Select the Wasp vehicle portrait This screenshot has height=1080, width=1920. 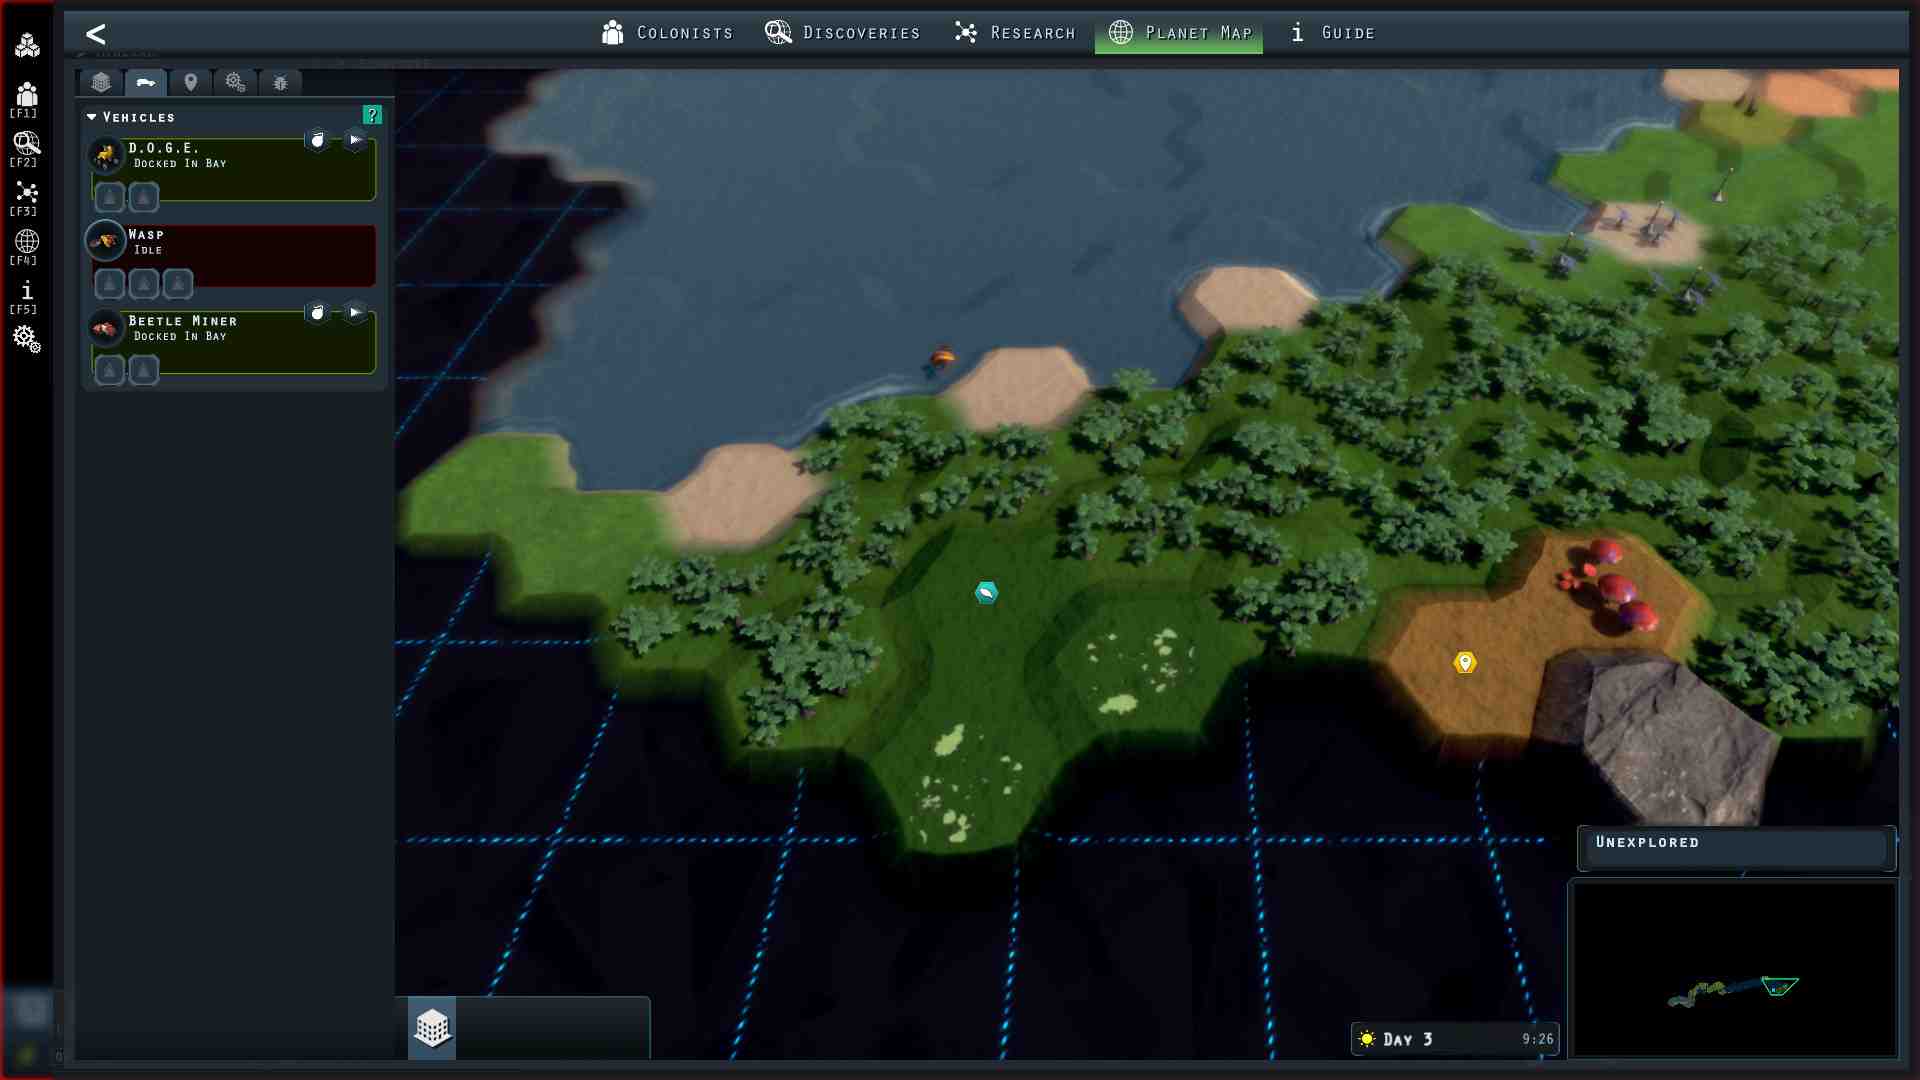pos(105,240)
